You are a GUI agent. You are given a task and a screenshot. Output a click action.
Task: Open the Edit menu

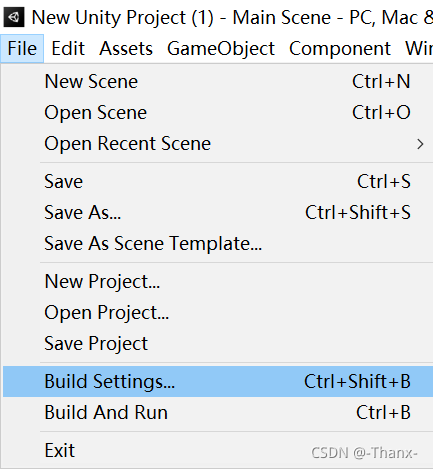(68, 49)
